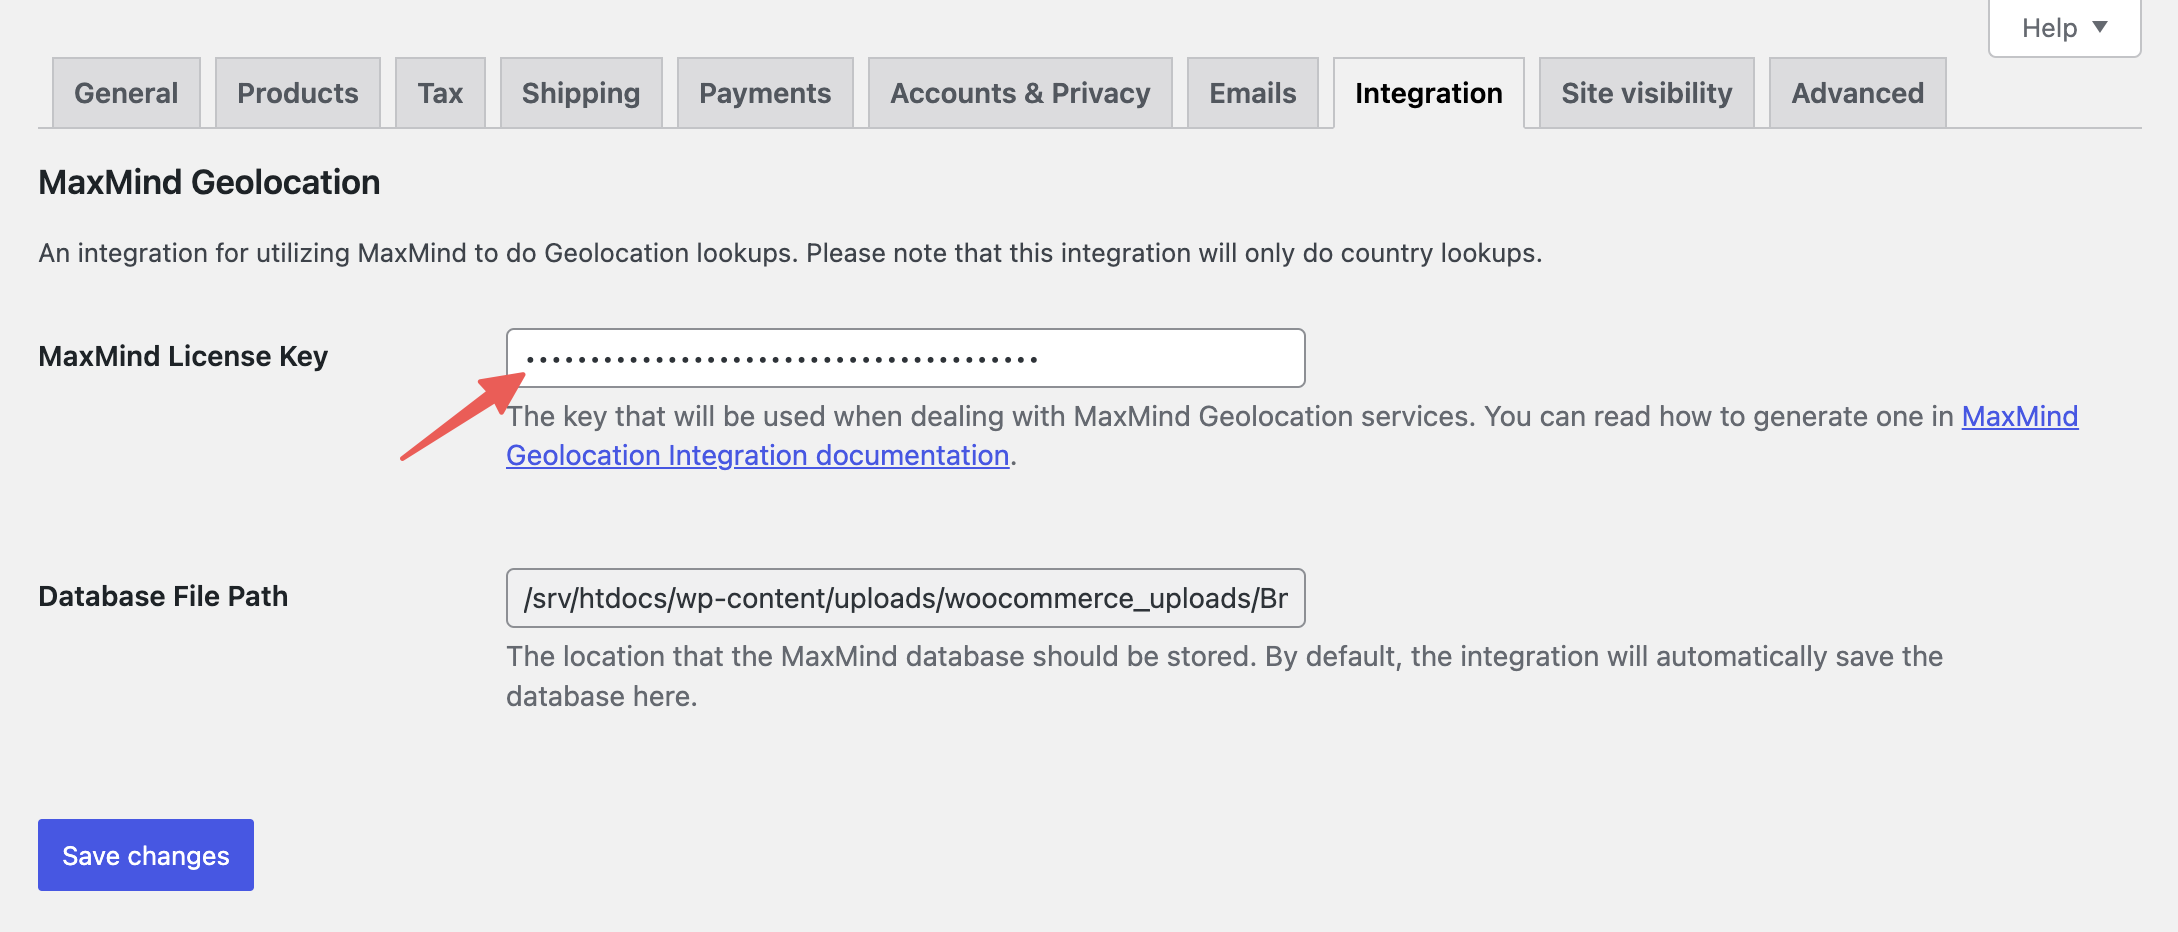This screenshot has width=2178, height=932.
Task: Open the Site visibility tab
Action: 1646,92
